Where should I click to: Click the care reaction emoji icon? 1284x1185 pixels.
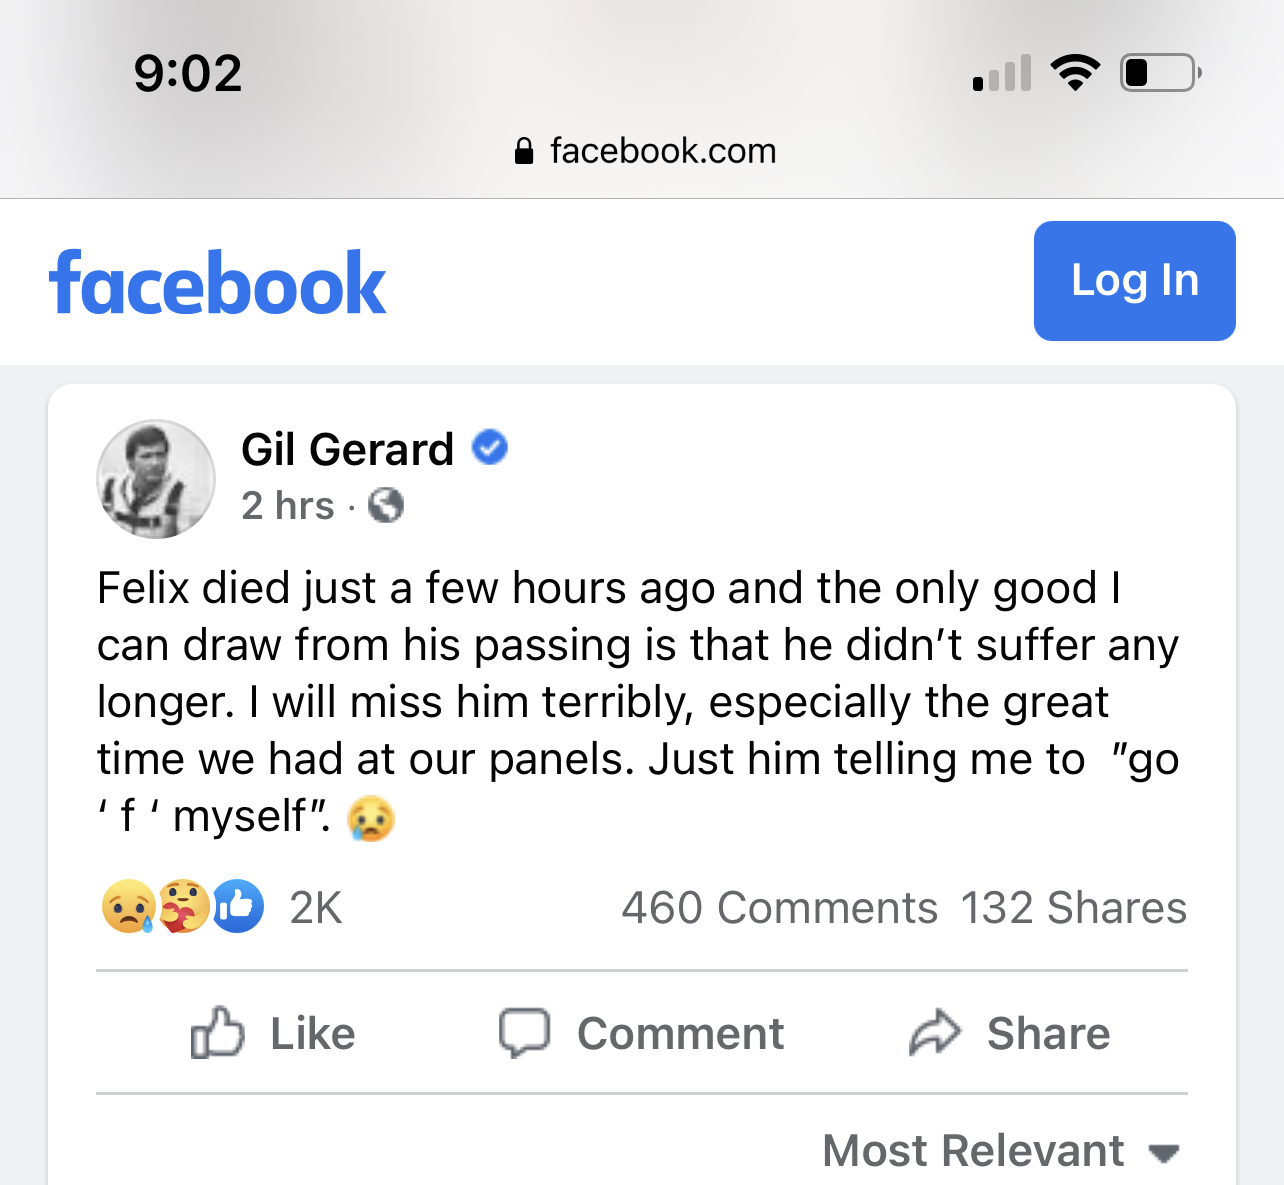[182, 907]
